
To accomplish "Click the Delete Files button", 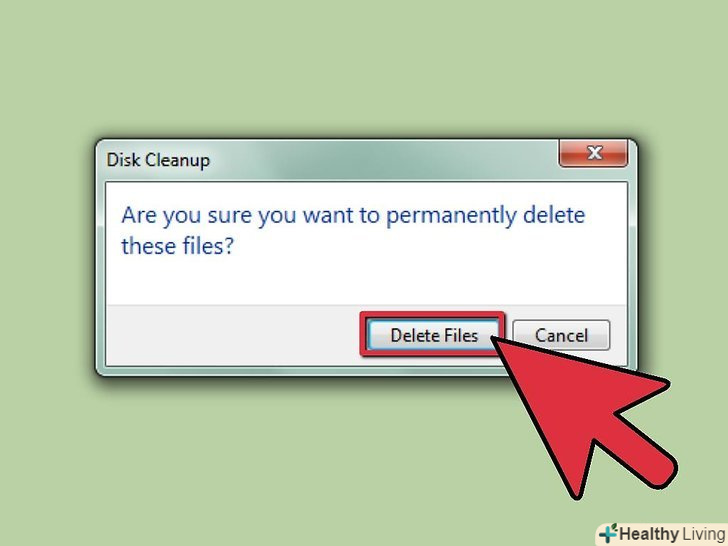I will [x=433, y=335].
